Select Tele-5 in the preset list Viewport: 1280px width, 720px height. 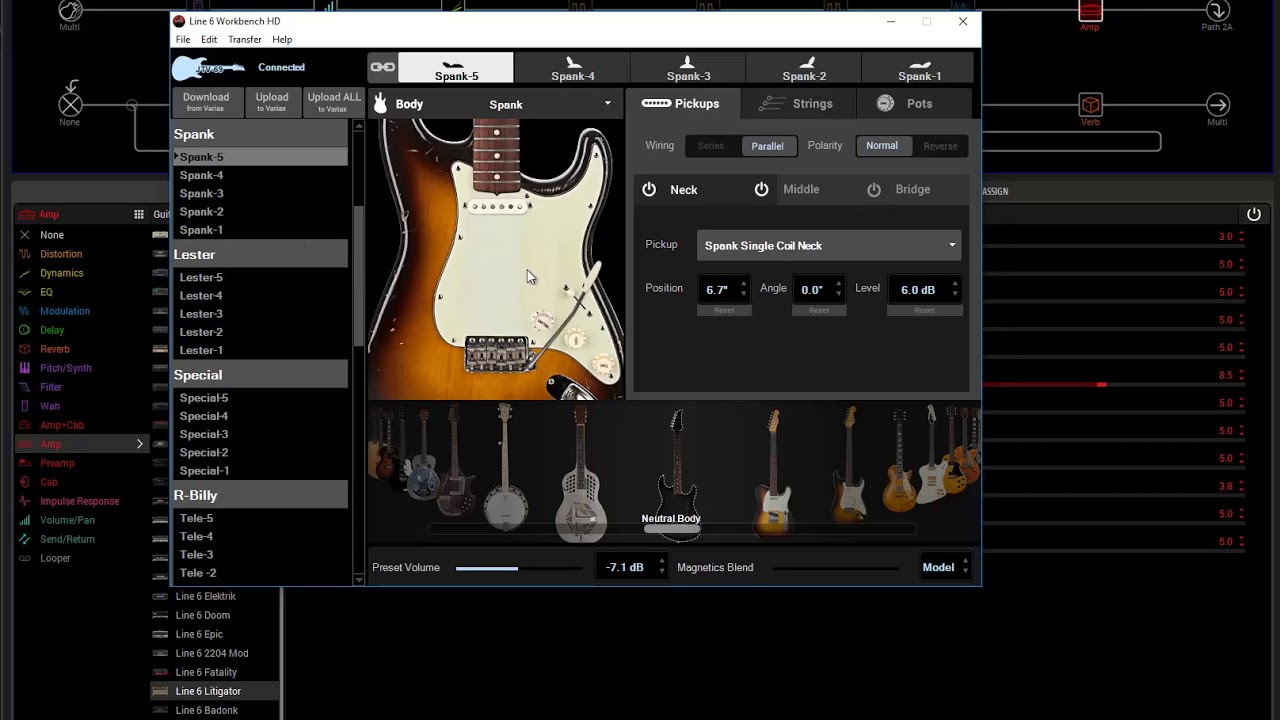(196, 518)
